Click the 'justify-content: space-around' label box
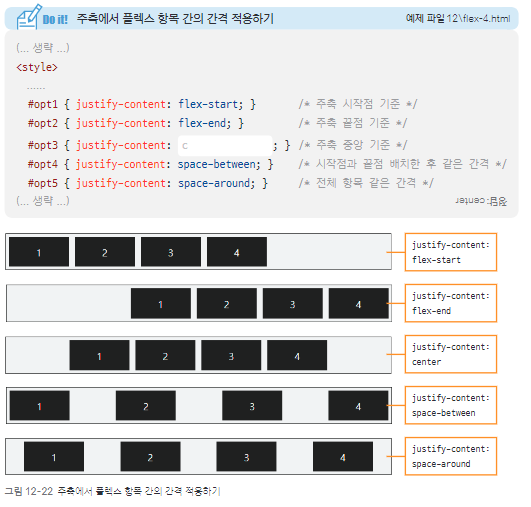Screen dimensions: 531x507 [x=451, y=456]
